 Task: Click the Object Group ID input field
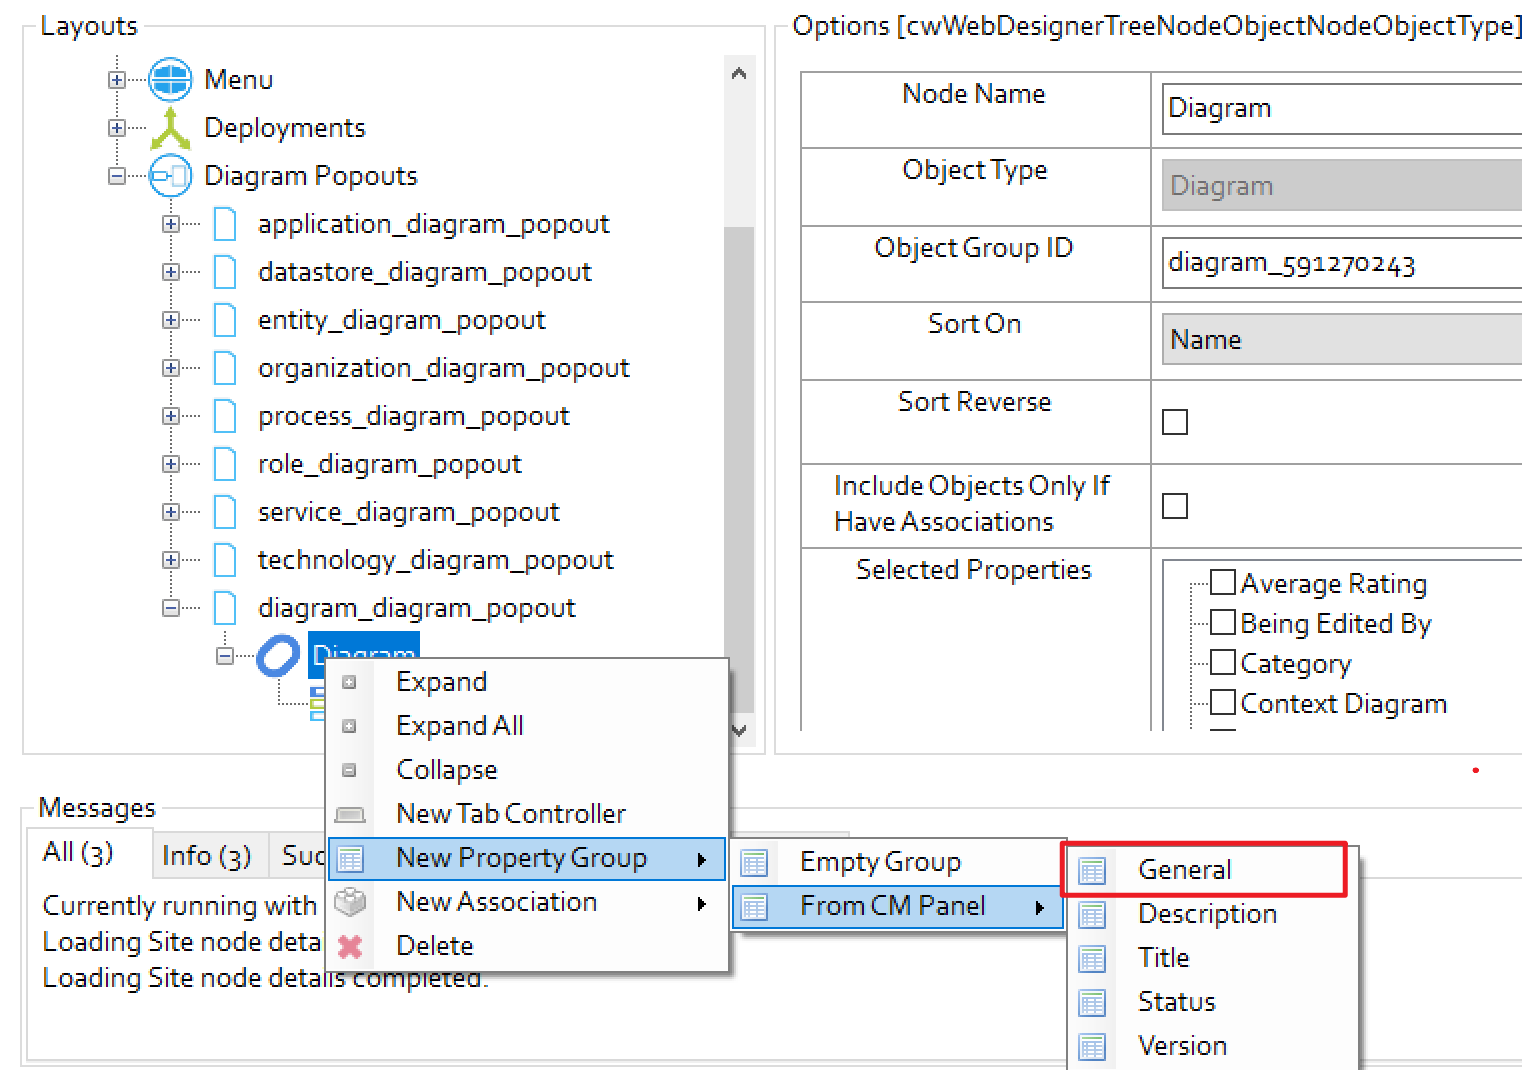tap(1342, 263)
